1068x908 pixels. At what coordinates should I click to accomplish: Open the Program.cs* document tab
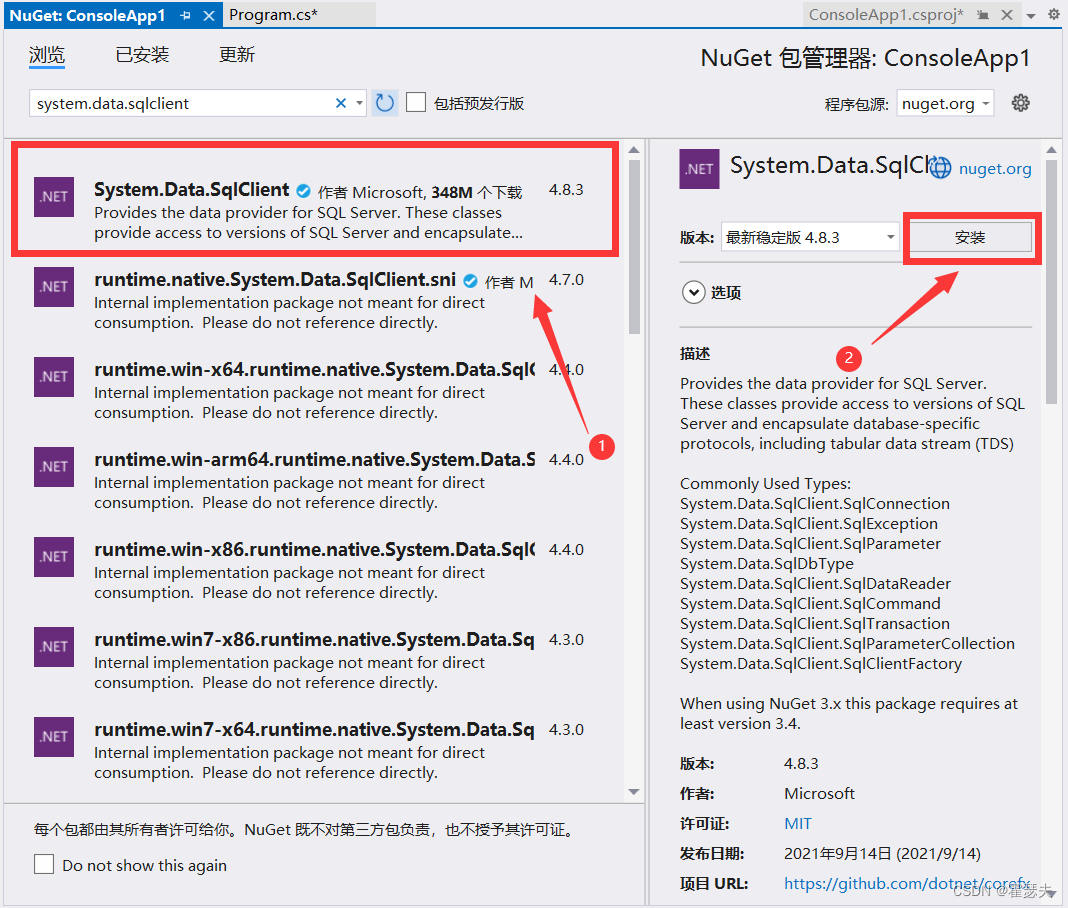coord(273,15)
